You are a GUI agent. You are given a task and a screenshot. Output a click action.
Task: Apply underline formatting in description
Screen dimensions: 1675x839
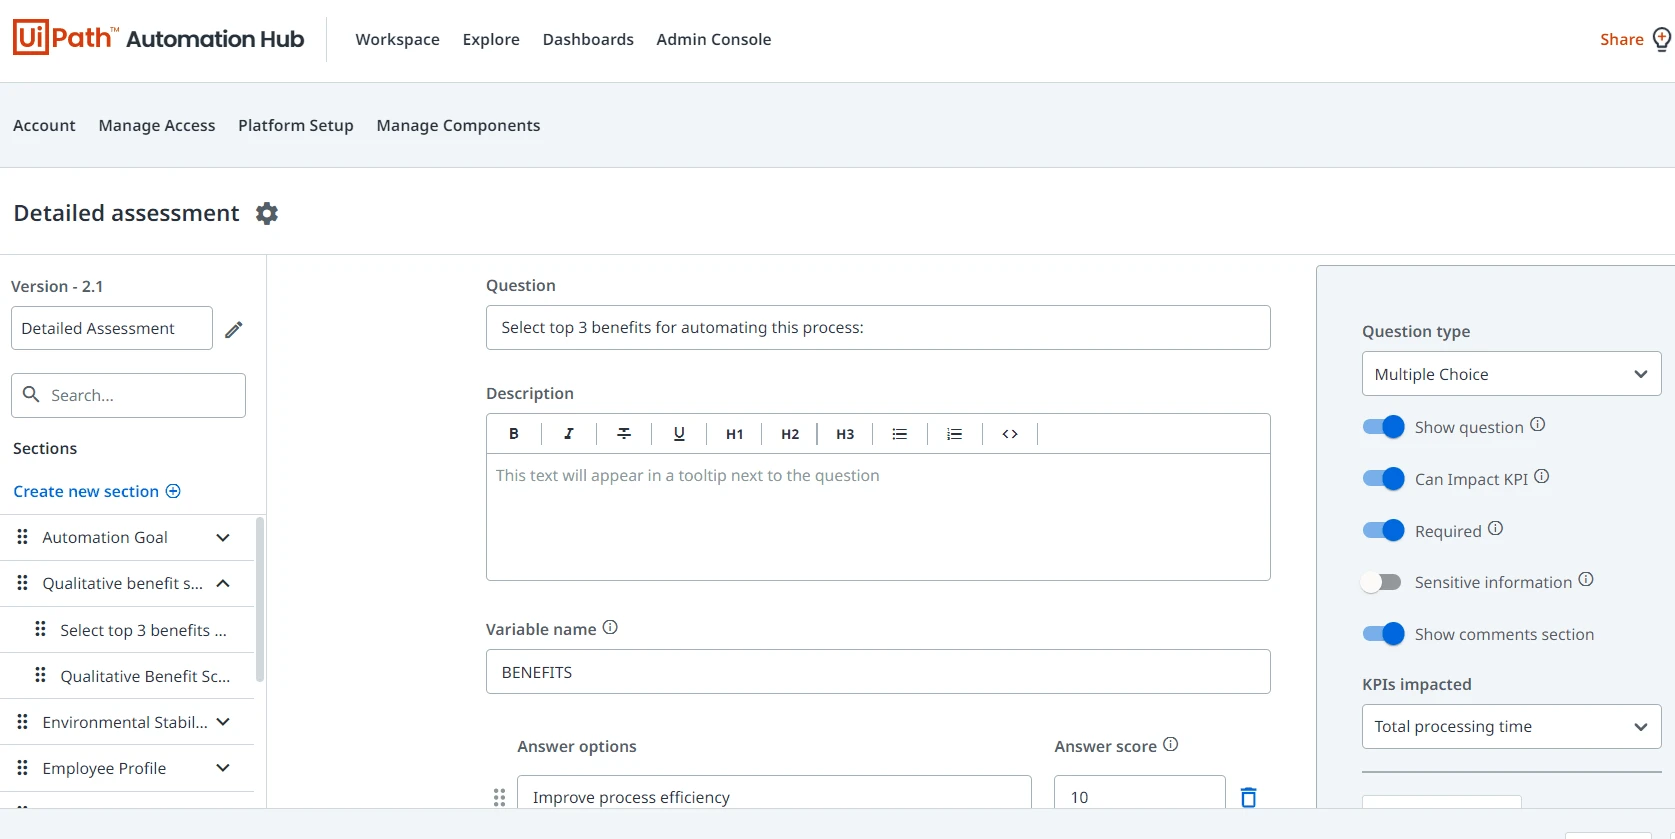pyautogui.click(x=679, y=434)
